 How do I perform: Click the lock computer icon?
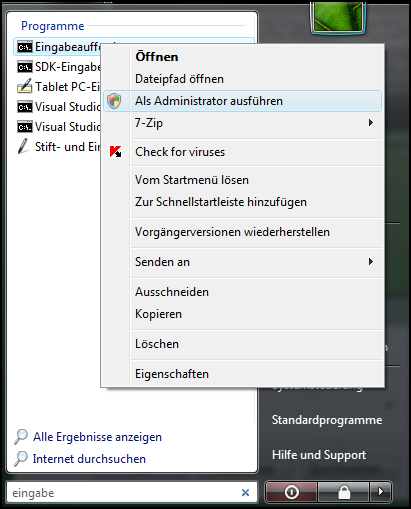tap(344, 492)
